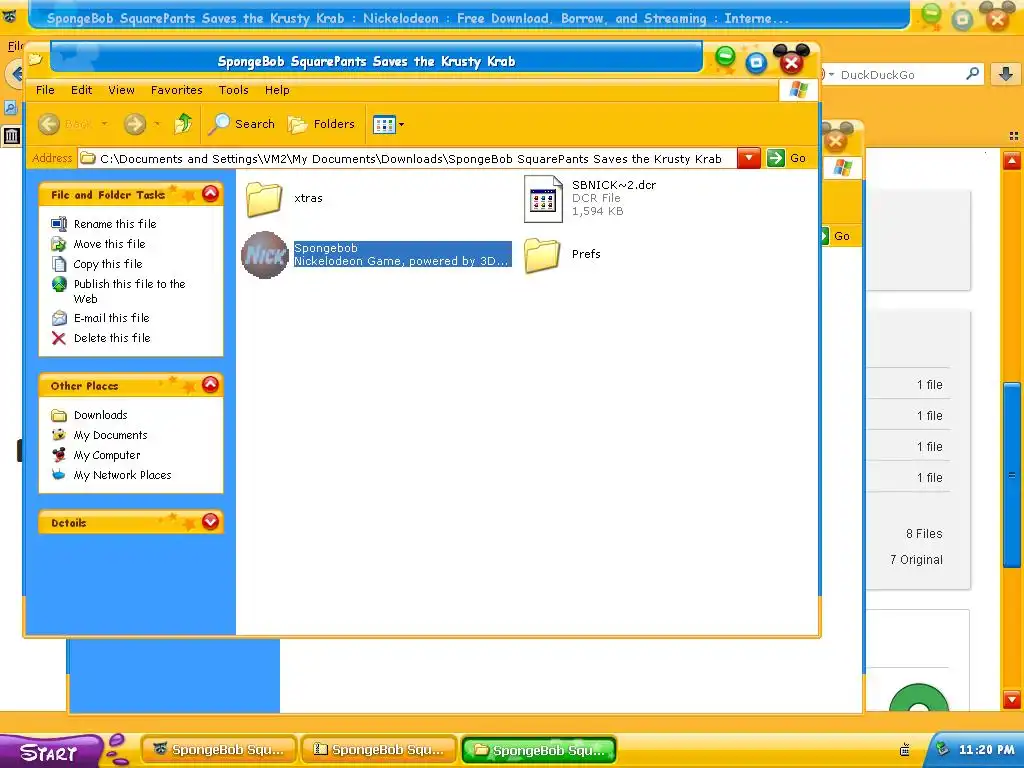Click the Rename this file icon

(x=59, y=224)
